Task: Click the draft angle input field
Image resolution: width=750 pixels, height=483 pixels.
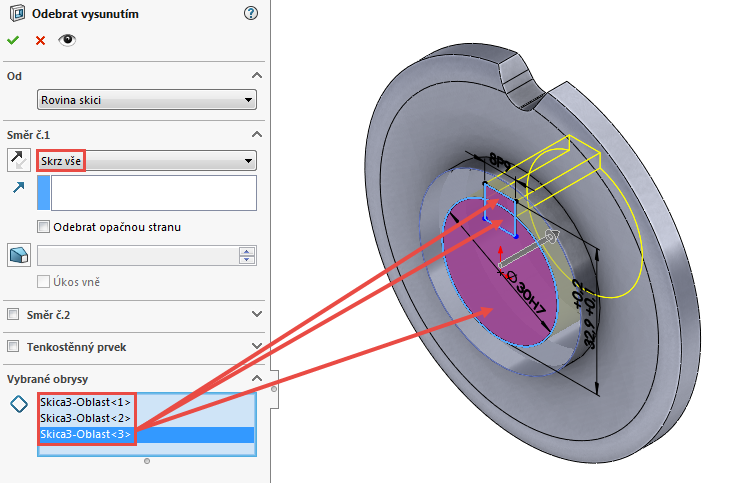Action: pyautogui.click(x=138, y=255)
